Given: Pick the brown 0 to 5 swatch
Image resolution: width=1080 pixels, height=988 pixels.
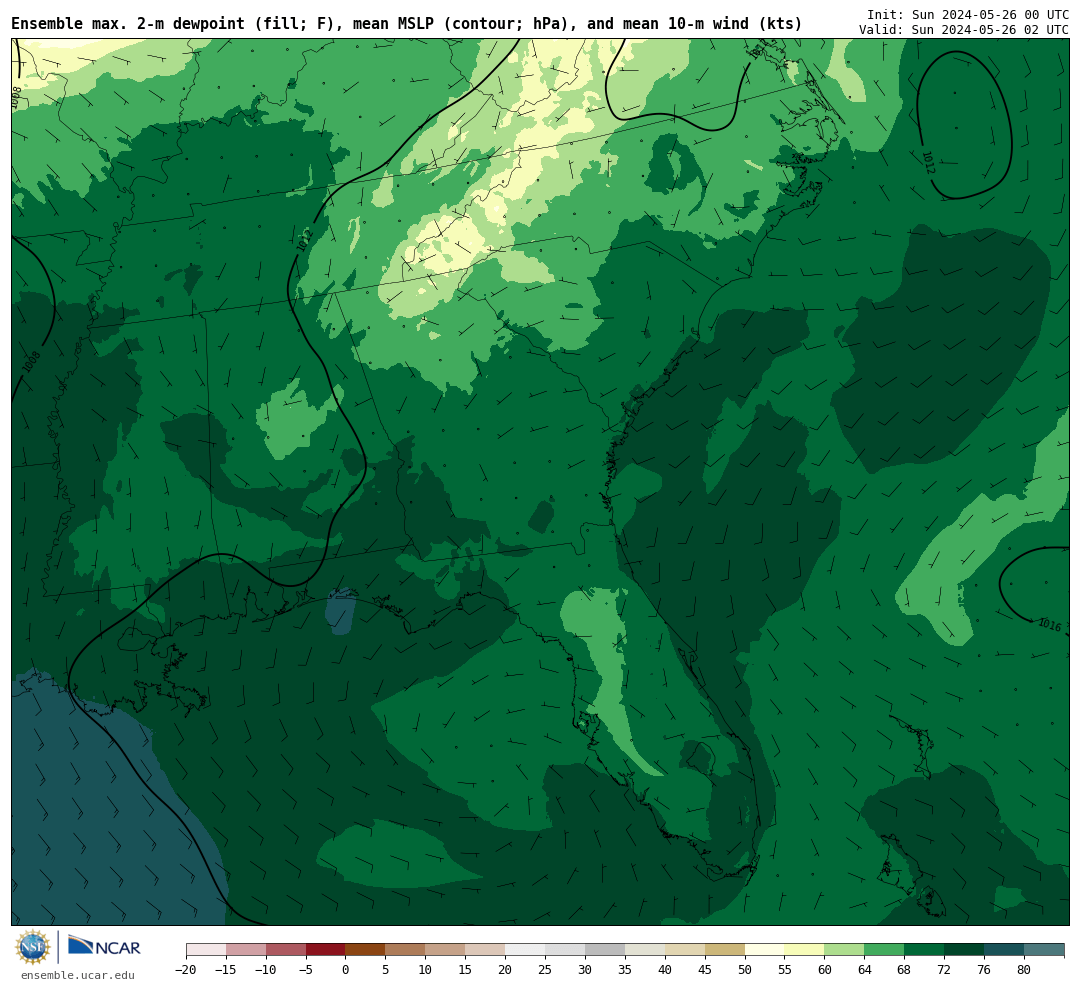Looking at the screenshot, I should coord(366,950).
